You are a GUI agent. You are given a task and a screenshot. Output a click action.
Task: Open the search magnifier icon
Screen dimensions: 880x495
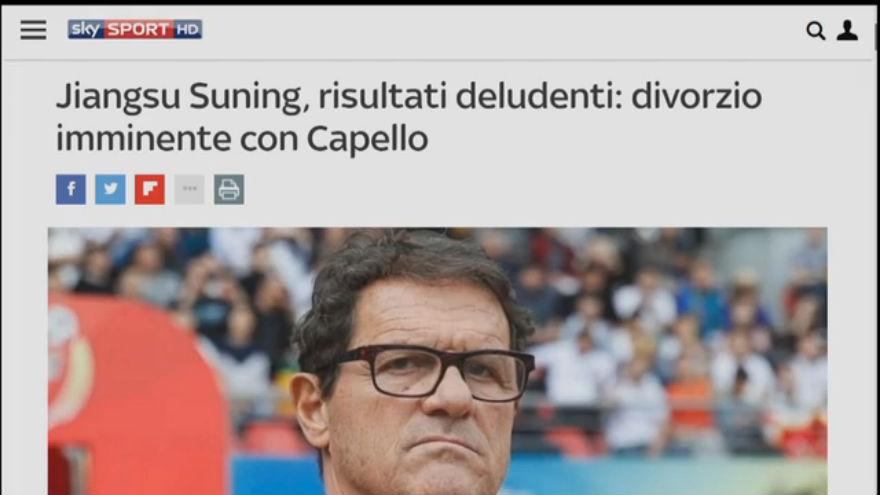[815, 30]
